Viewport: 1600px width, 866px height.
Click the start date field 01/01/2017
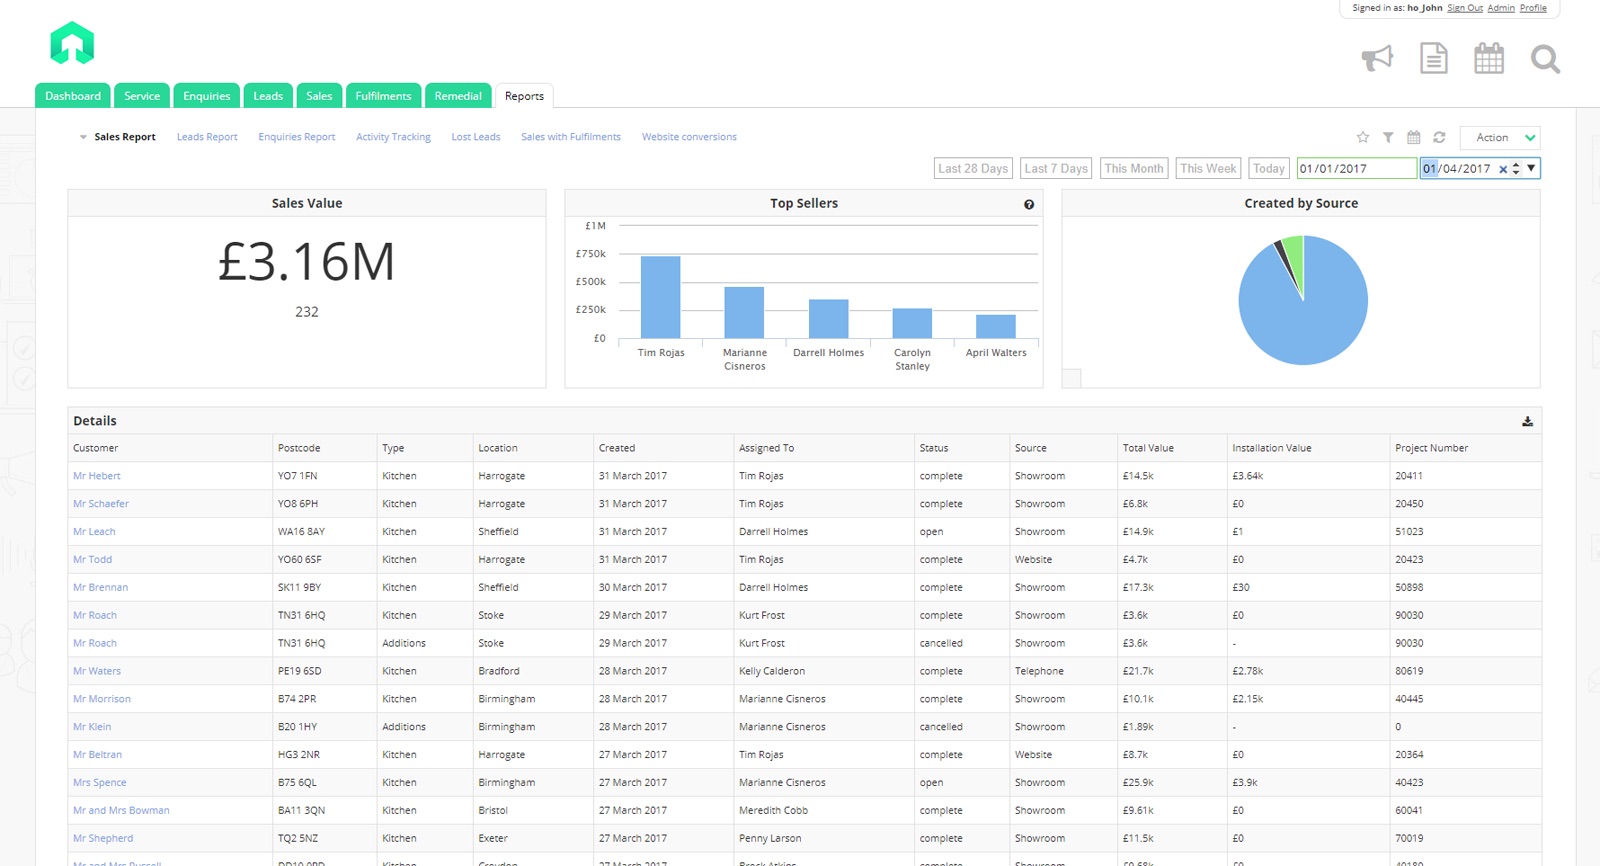[1356, 168]
